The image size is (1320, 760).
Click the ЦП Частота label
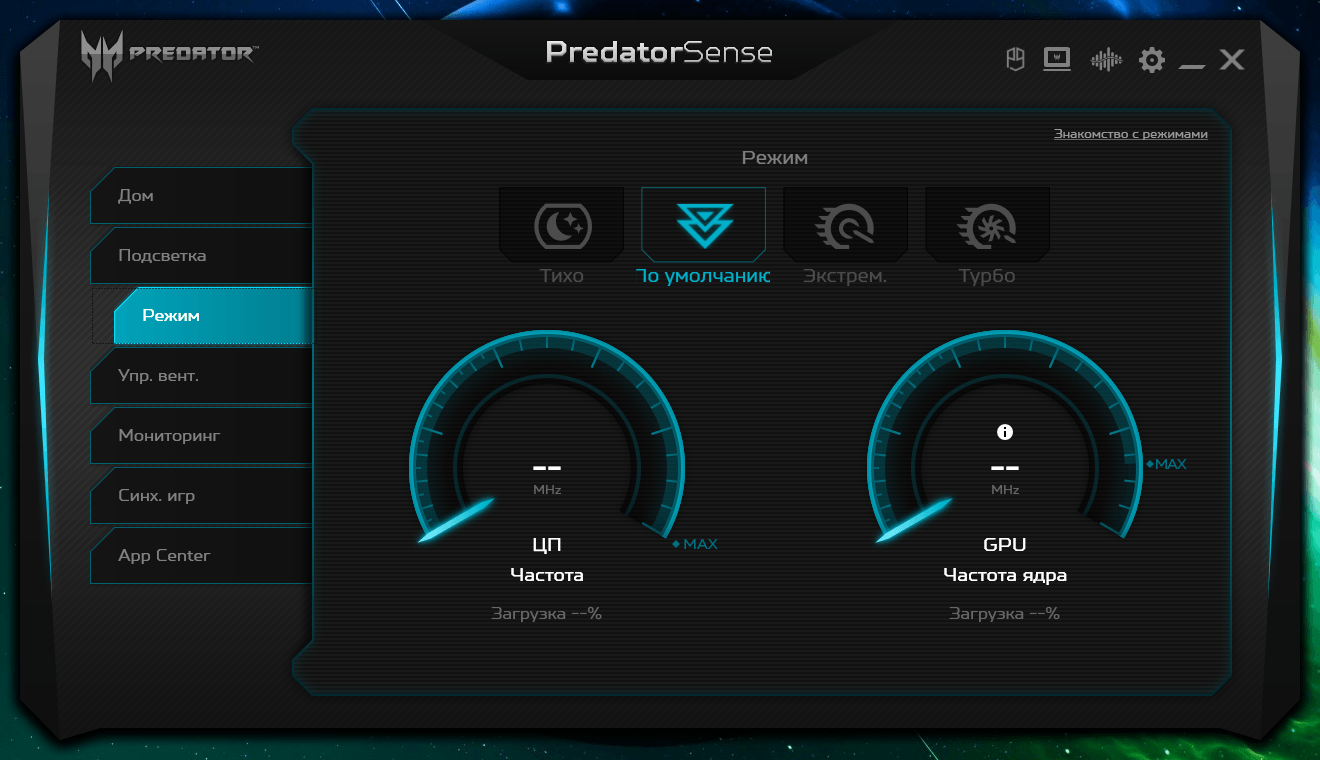pyautogui.click(x=547, y=560)
